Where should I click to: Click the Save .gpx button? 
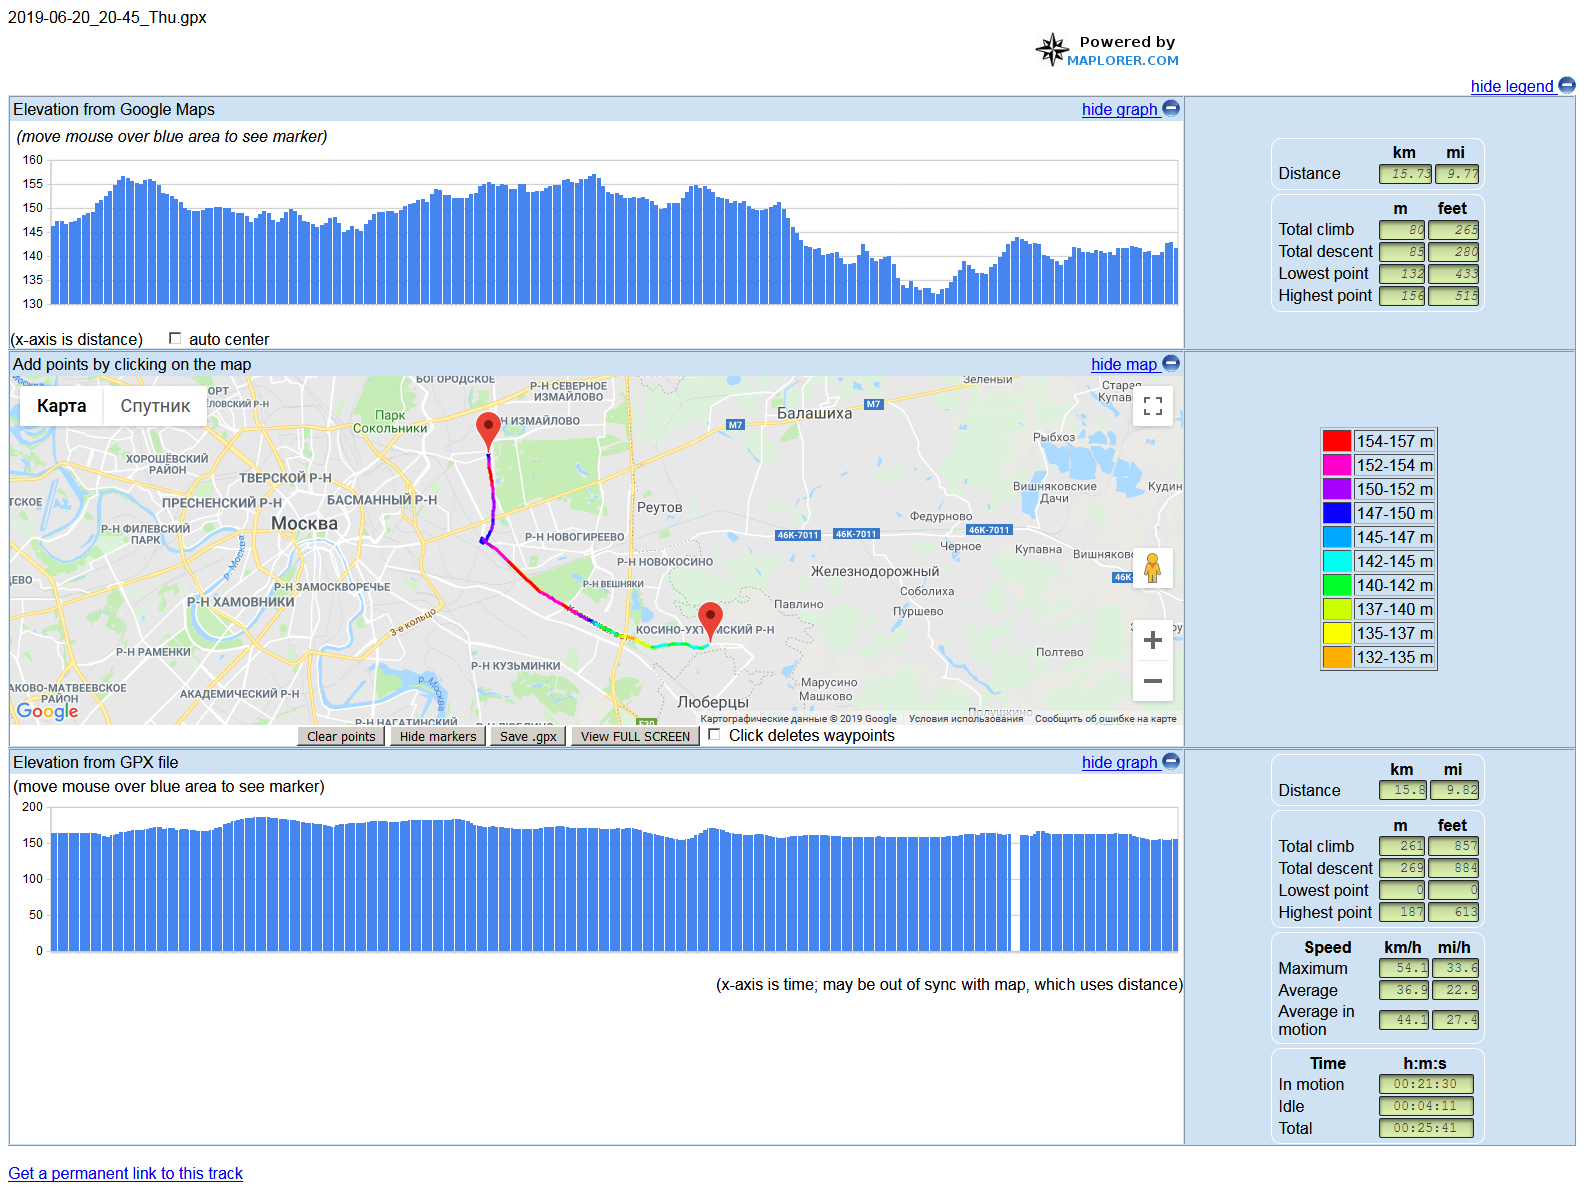(x=528, y=736)
